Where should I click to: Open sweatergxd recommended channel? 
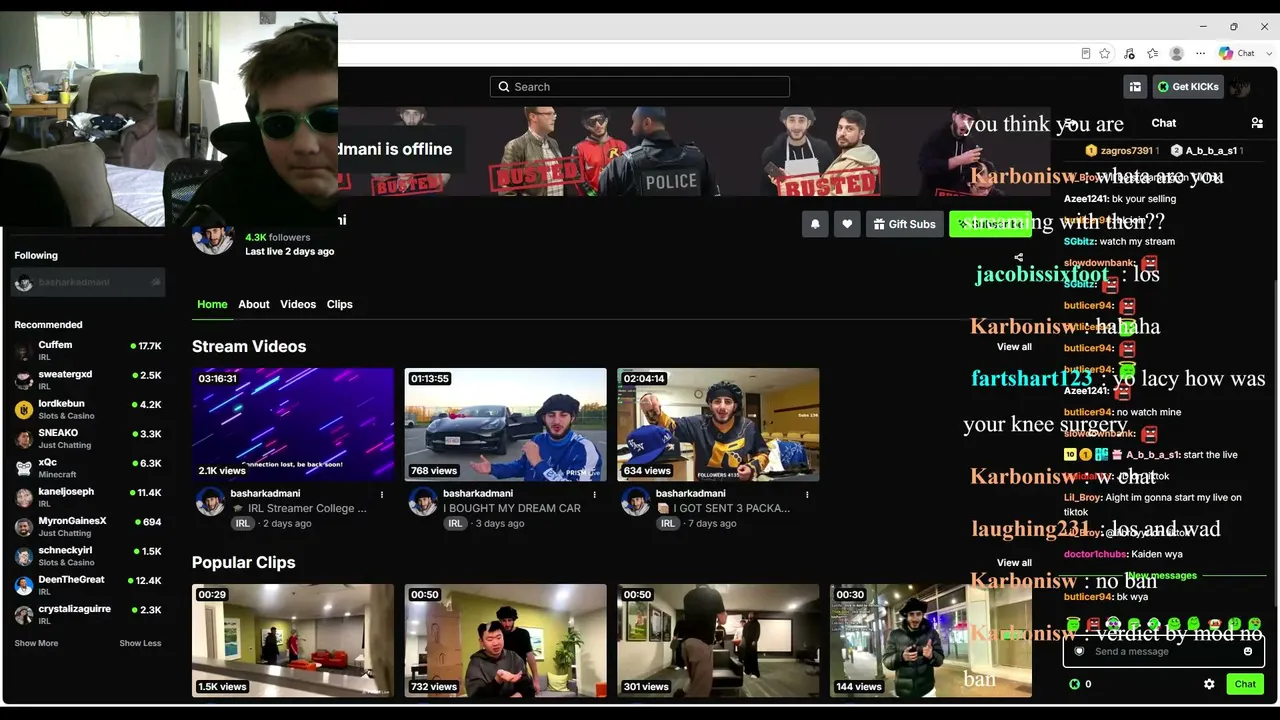click(x=88, y=380)
